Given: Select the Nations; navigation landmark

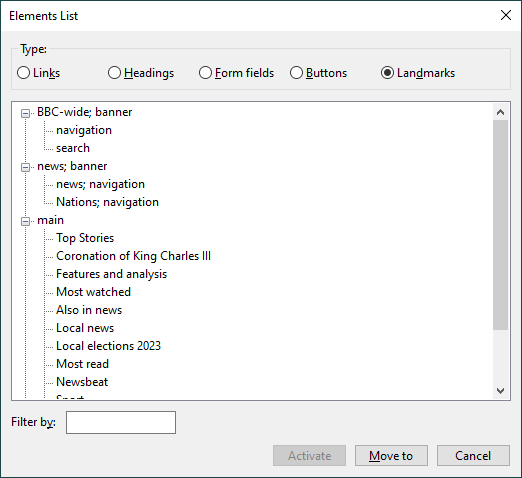Looking at the screenshot, I should point(107,202).
